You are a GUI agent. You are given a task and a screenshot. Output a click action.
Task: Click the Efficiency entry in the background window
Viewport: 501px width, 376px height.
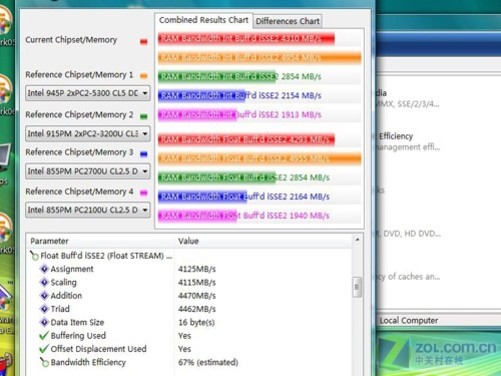point(396,136)
